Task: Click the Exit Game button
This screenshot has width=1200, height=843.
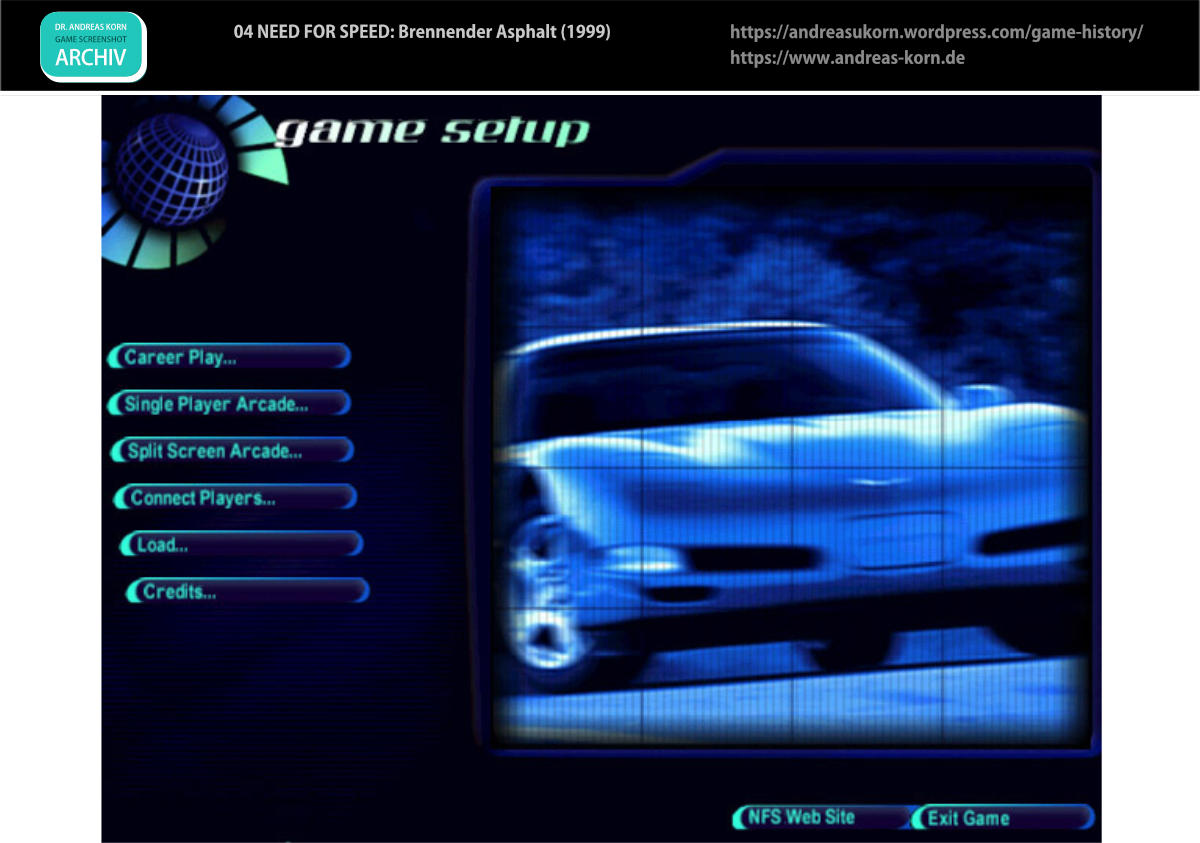Action: [x=1003, y=818]
